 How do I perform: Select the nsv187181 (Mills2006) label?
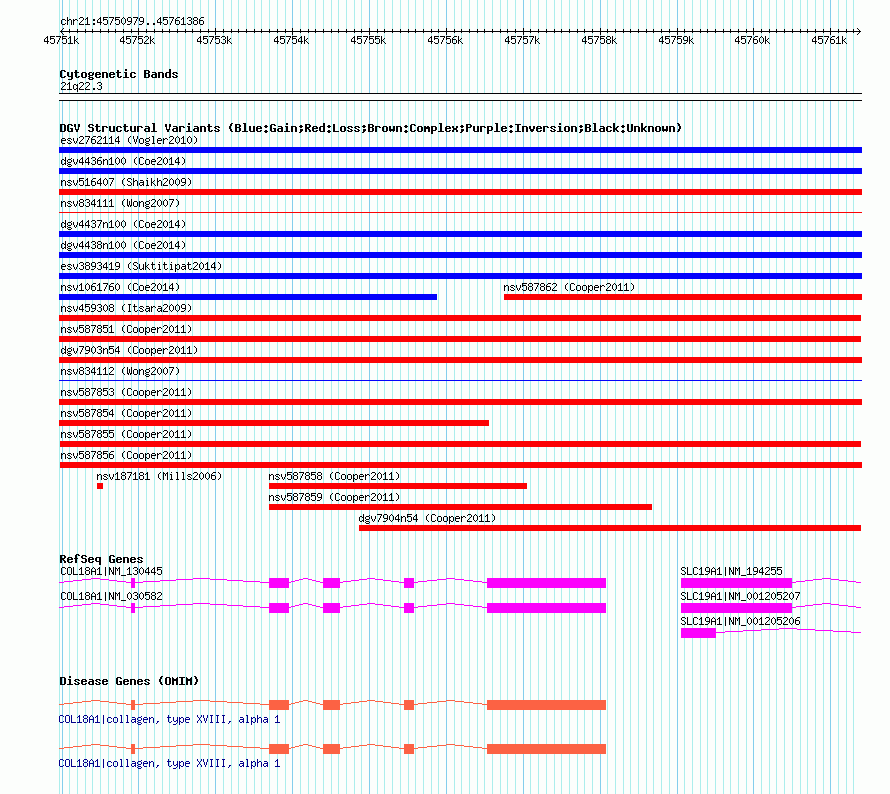(x=159, y=476)
